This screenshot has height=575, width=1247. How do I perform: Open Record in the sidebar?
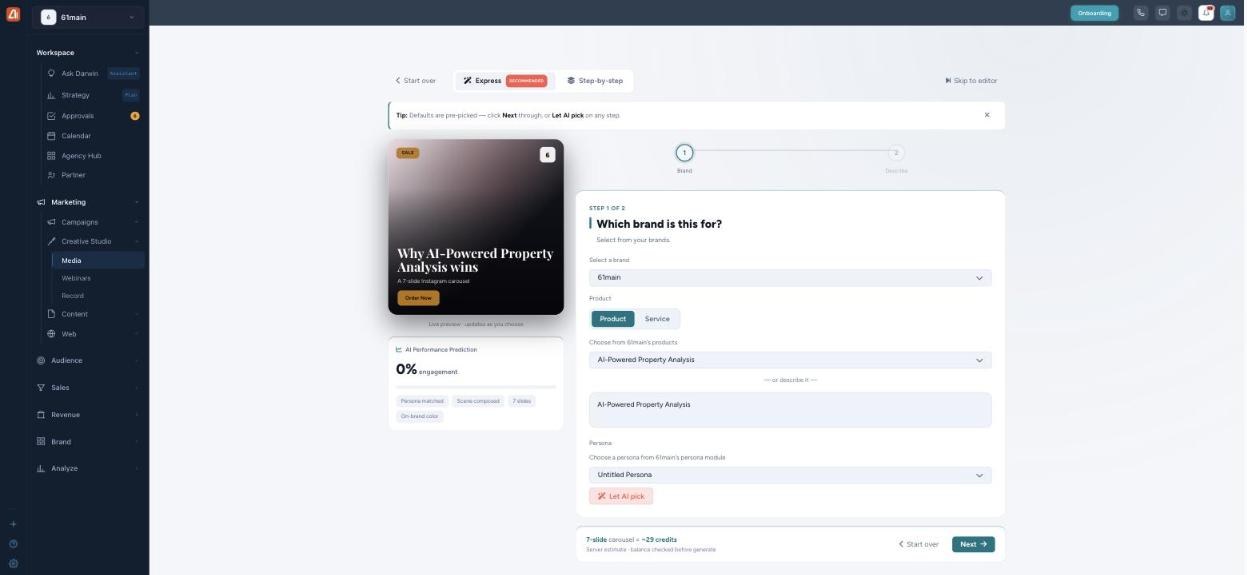[98, 296]
